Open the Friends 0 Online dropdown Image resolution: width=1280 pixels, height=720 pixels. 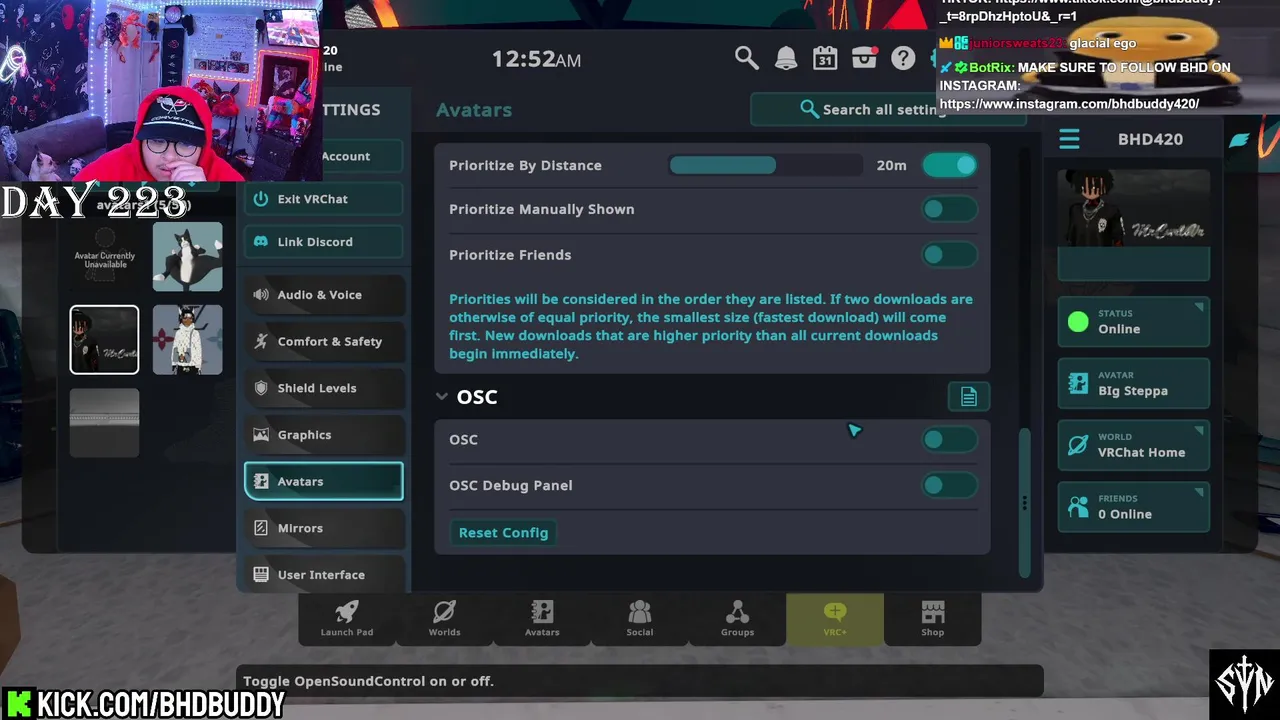tap(1133, 507)
